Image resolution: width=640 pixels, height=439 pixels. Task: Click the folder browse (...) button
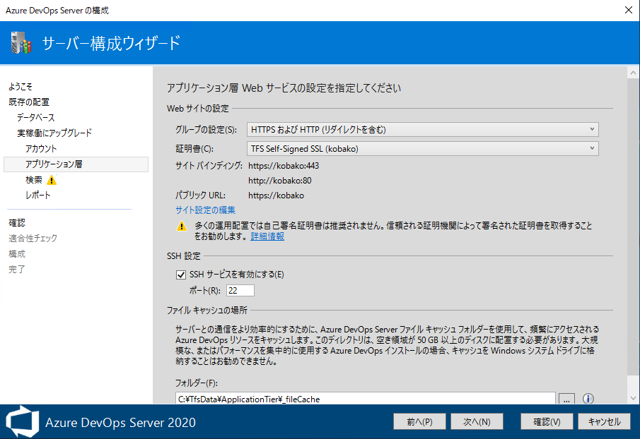567,399
